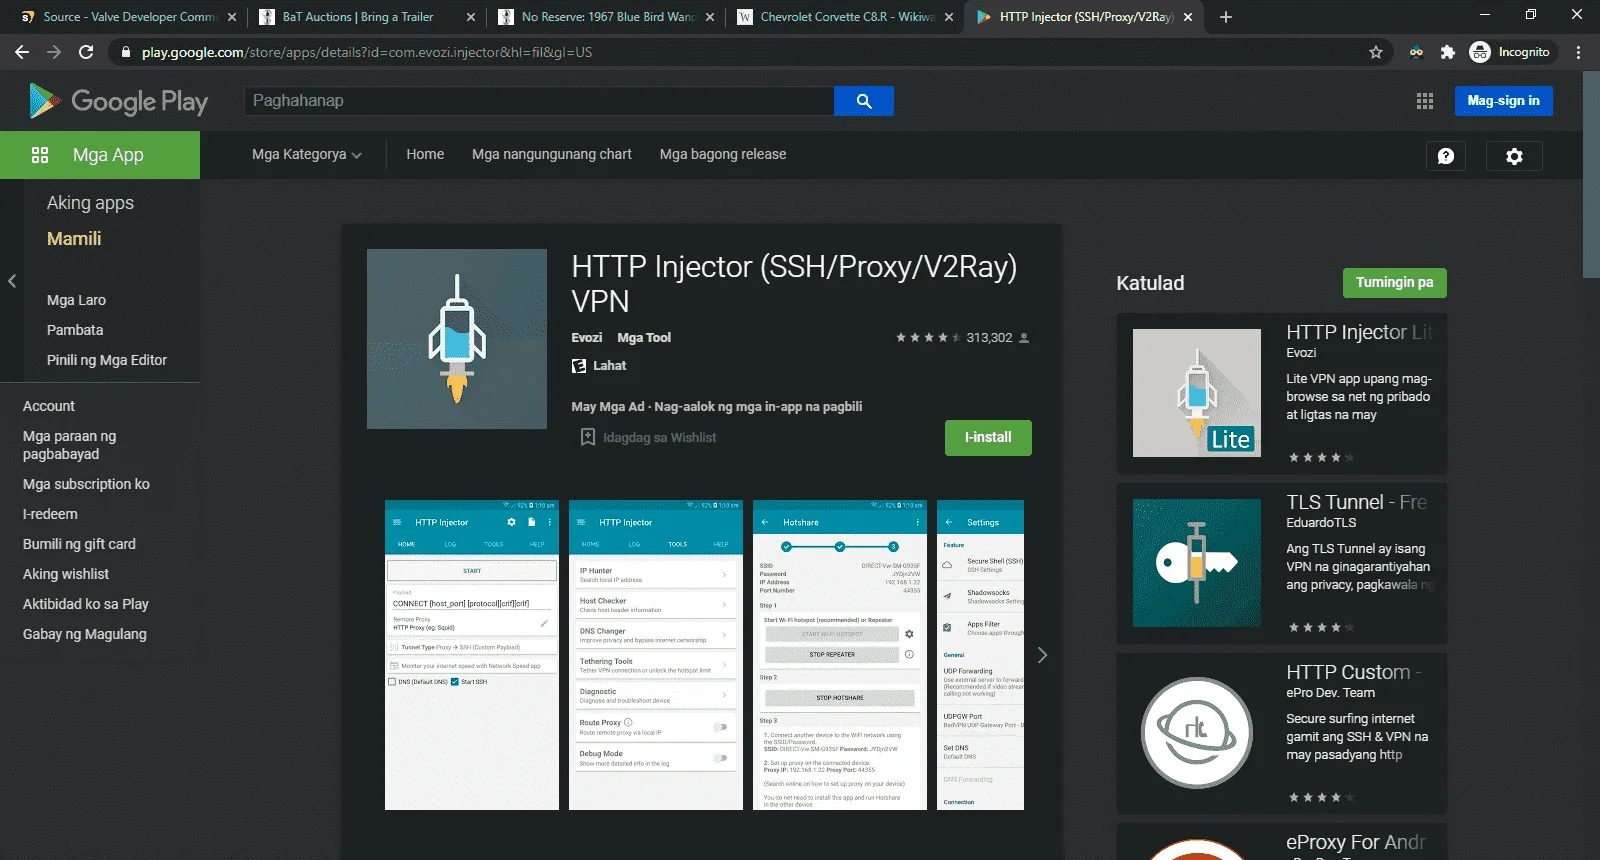Open the Evozi developer link
This screenshot has height=860, width=1600.
pos(587,338)
